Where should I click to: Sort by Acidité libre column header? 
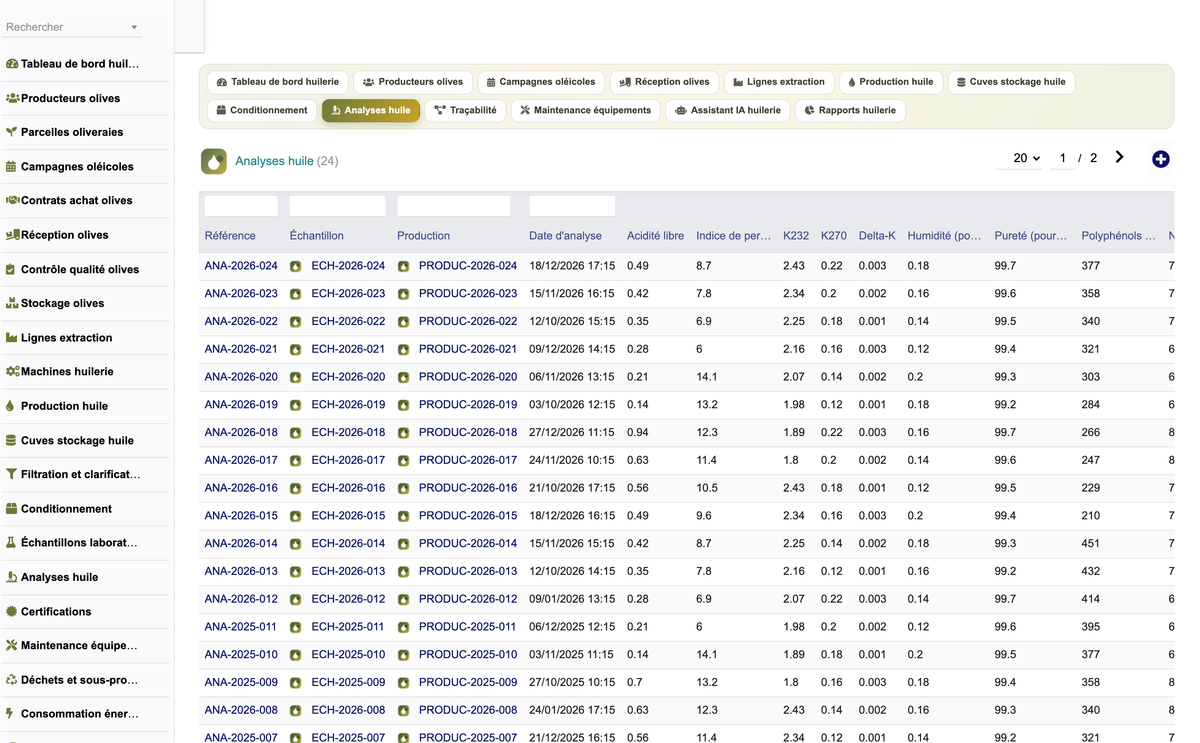click(x=656, y=236)
